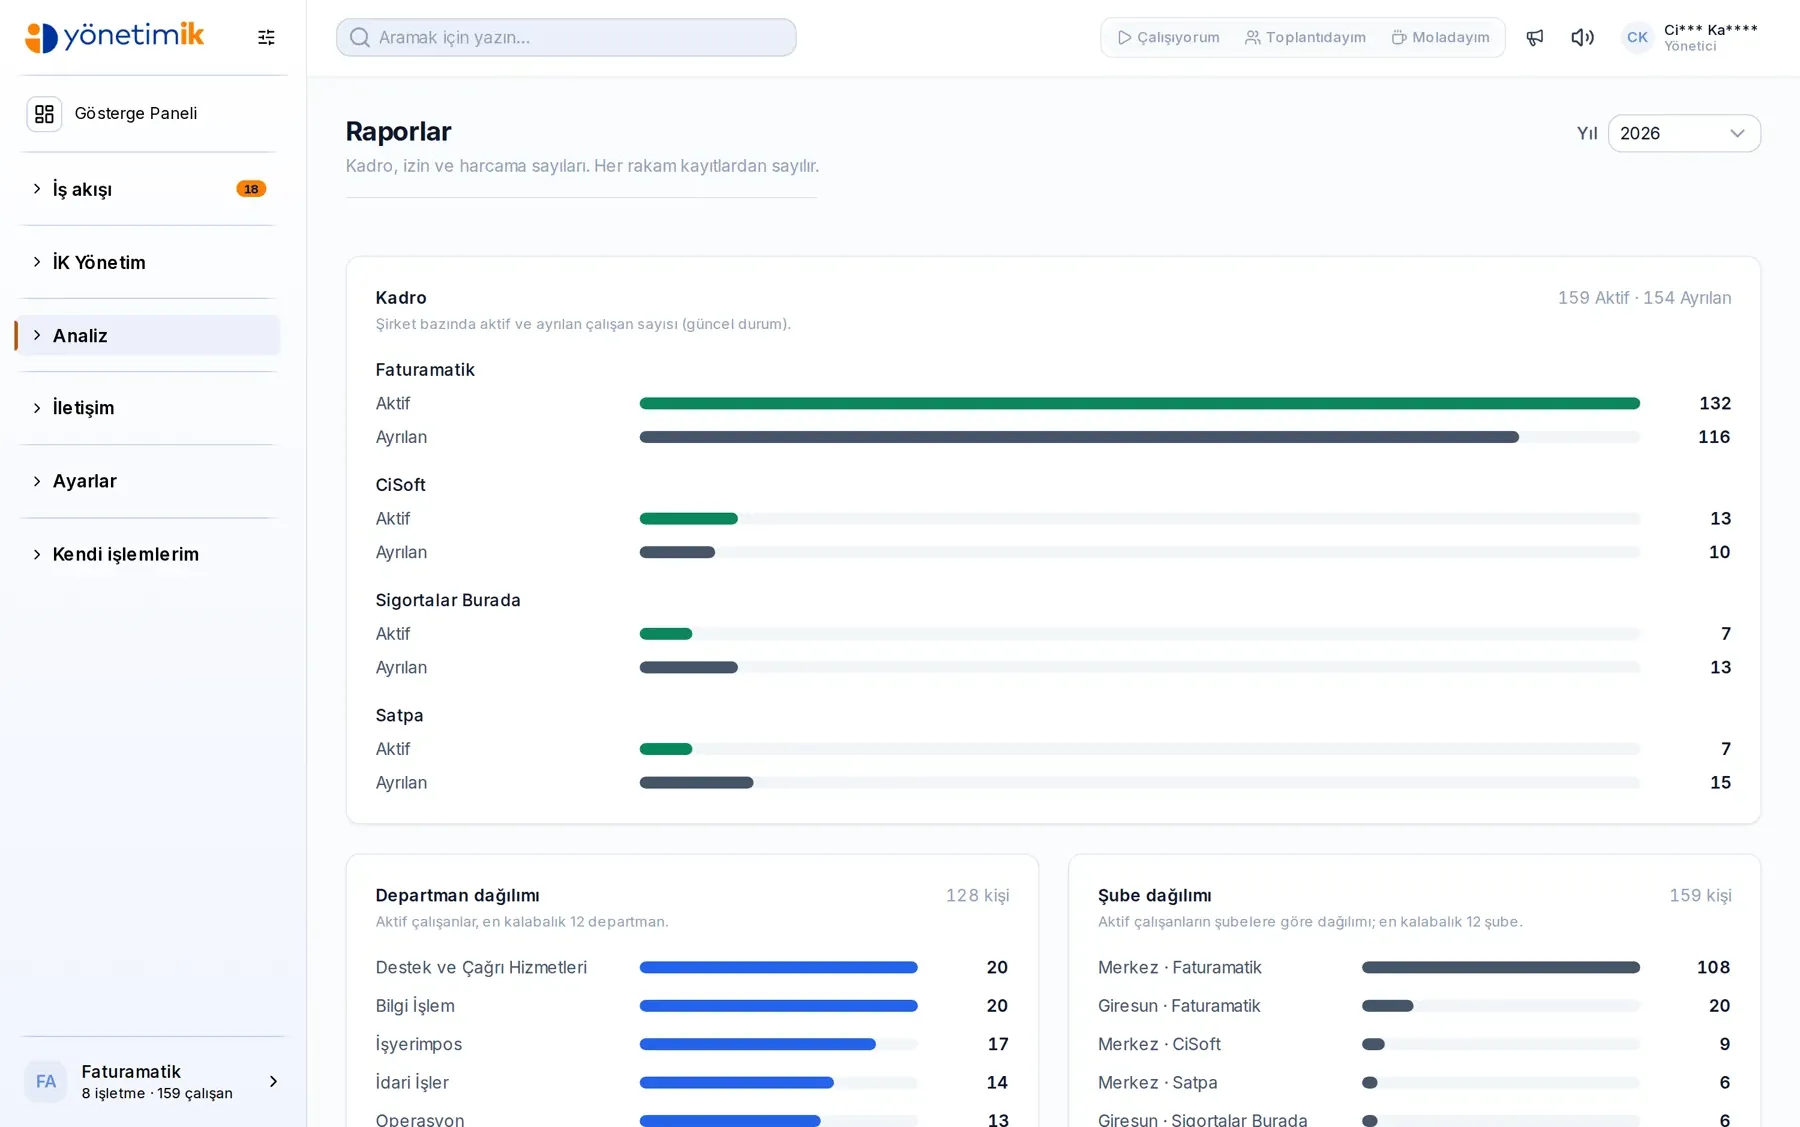Image resolution: width=1800 pixels, height=1127 pixels.
Task: Select Kendi işlemlerim in sidebar
Action: point(149,554)
